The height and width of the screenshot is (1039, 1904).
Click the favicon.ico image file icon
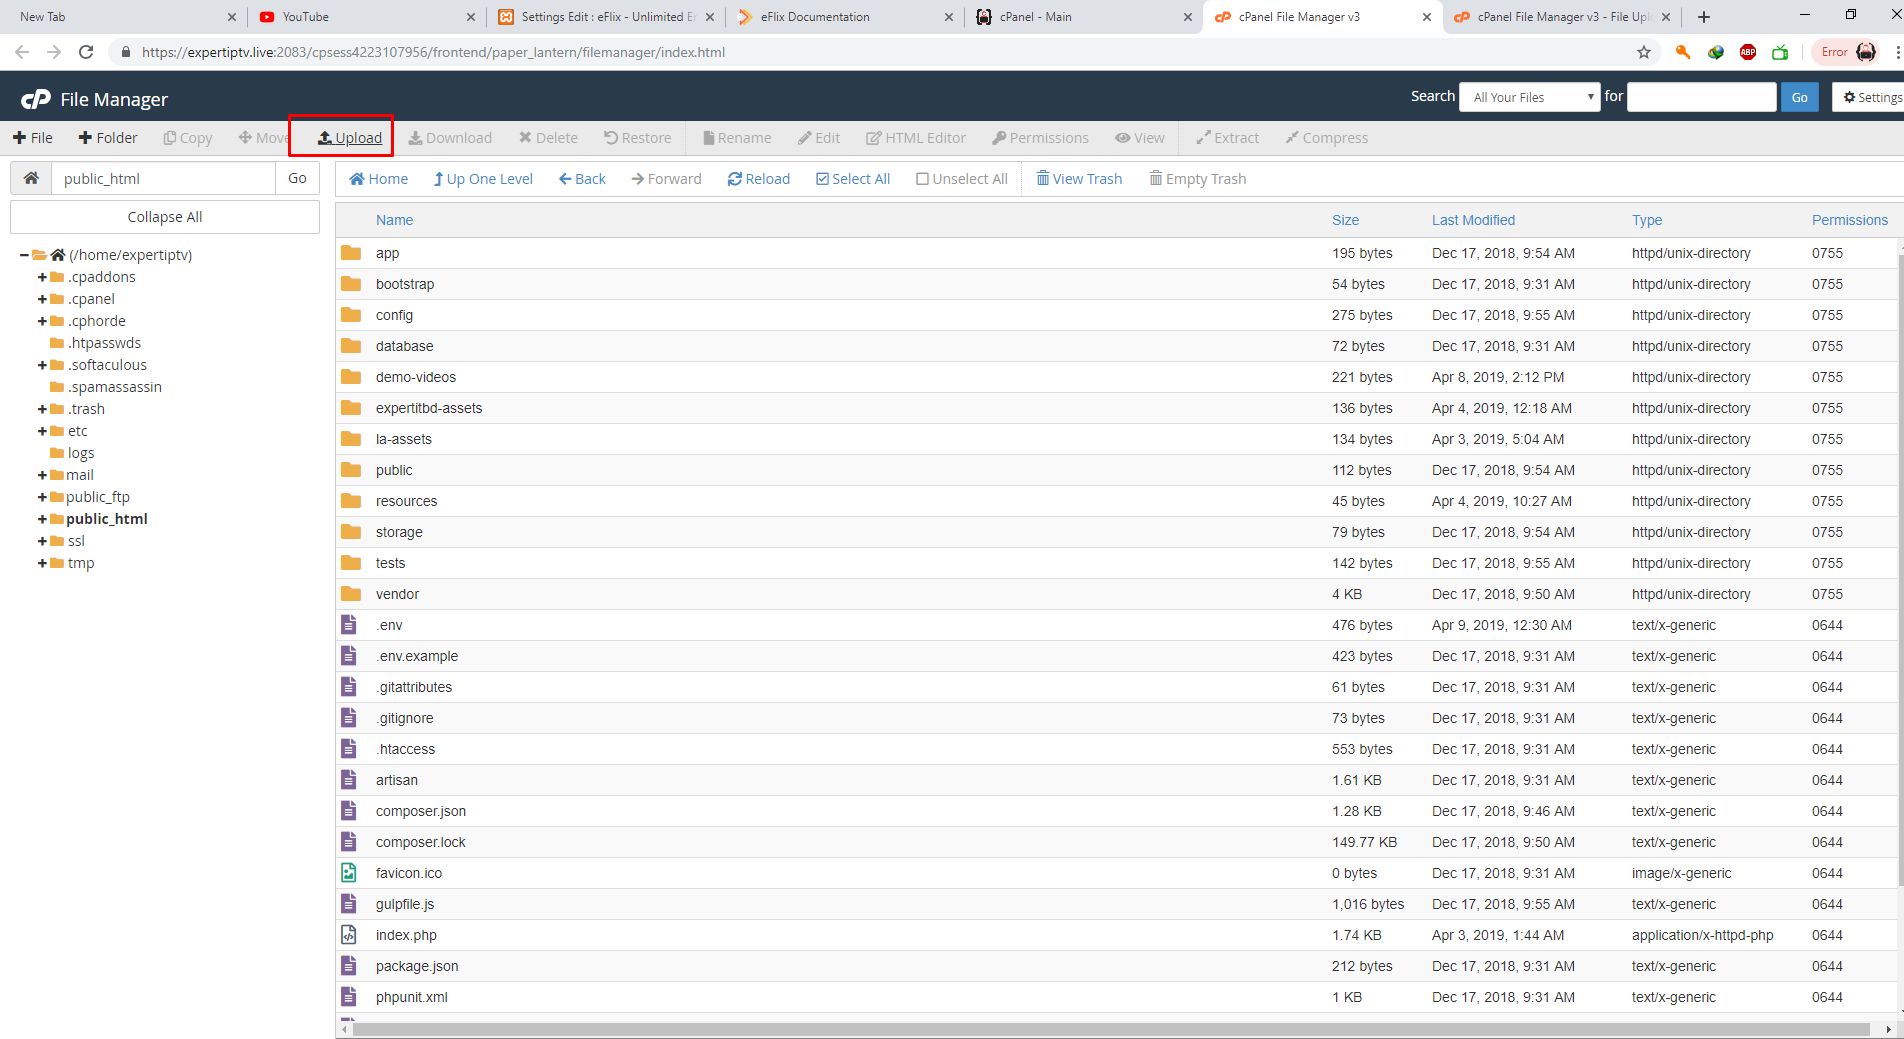[349, 873]
